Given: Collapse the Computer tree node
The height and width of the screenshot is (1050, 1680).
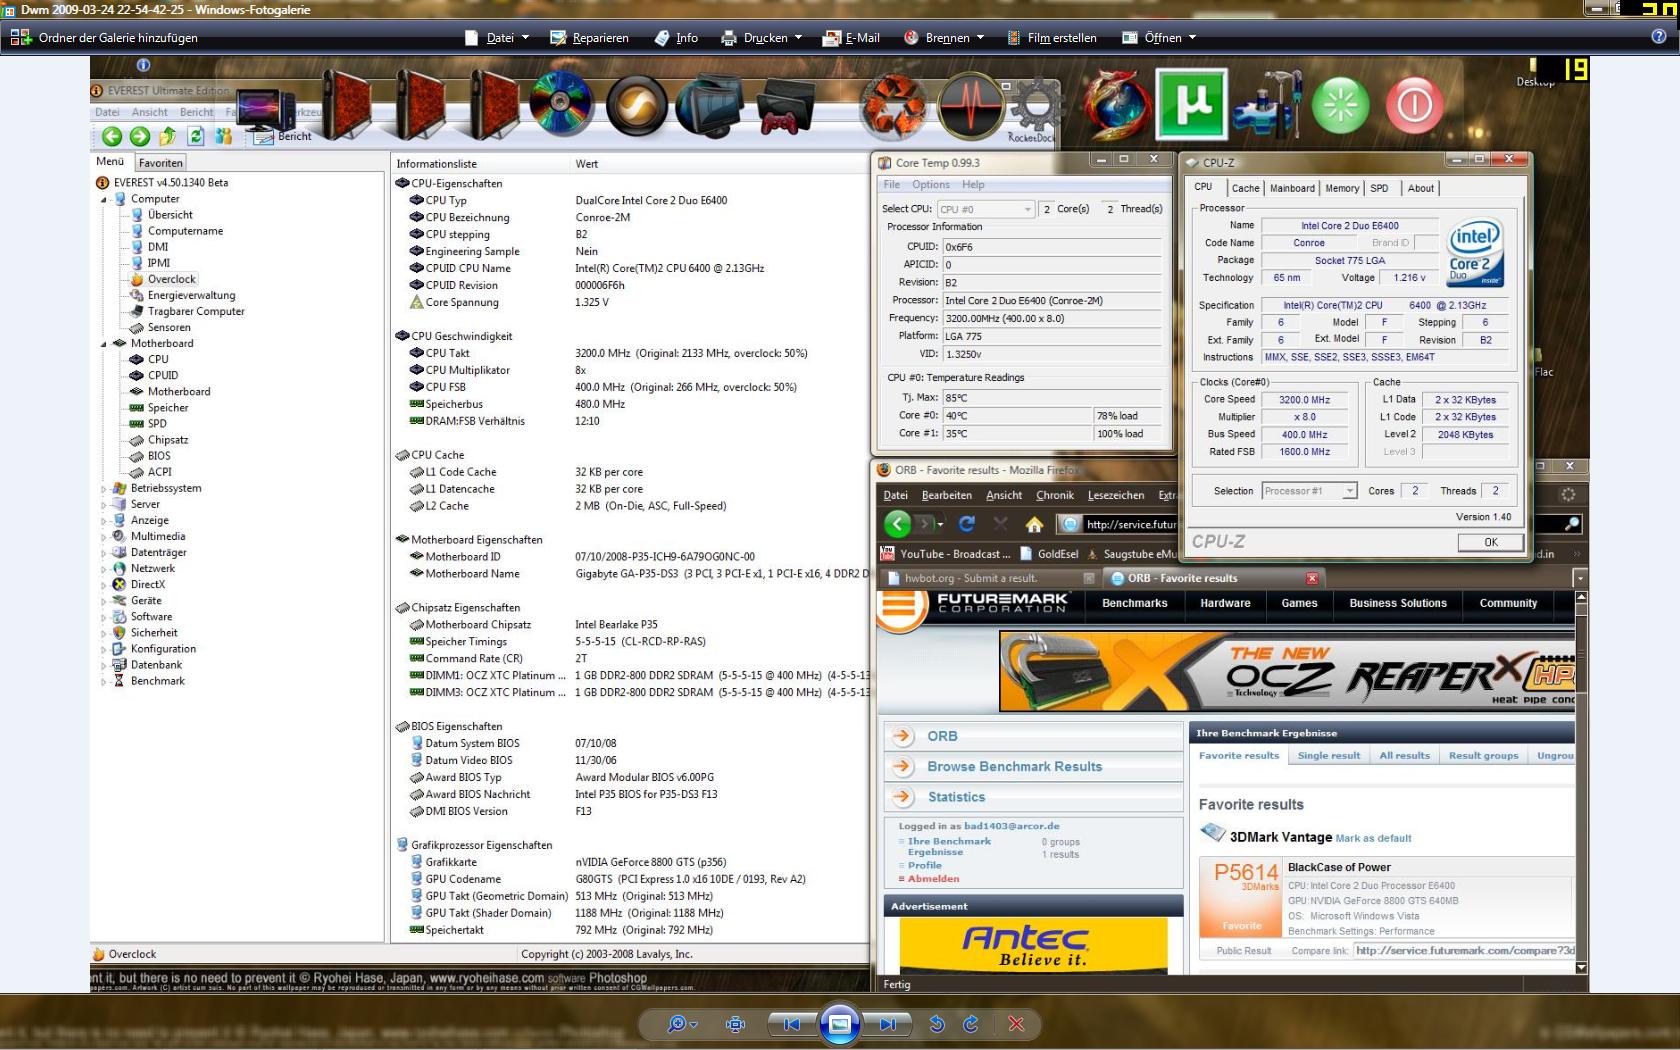Looking at the screenshot, I should [103, 199].
